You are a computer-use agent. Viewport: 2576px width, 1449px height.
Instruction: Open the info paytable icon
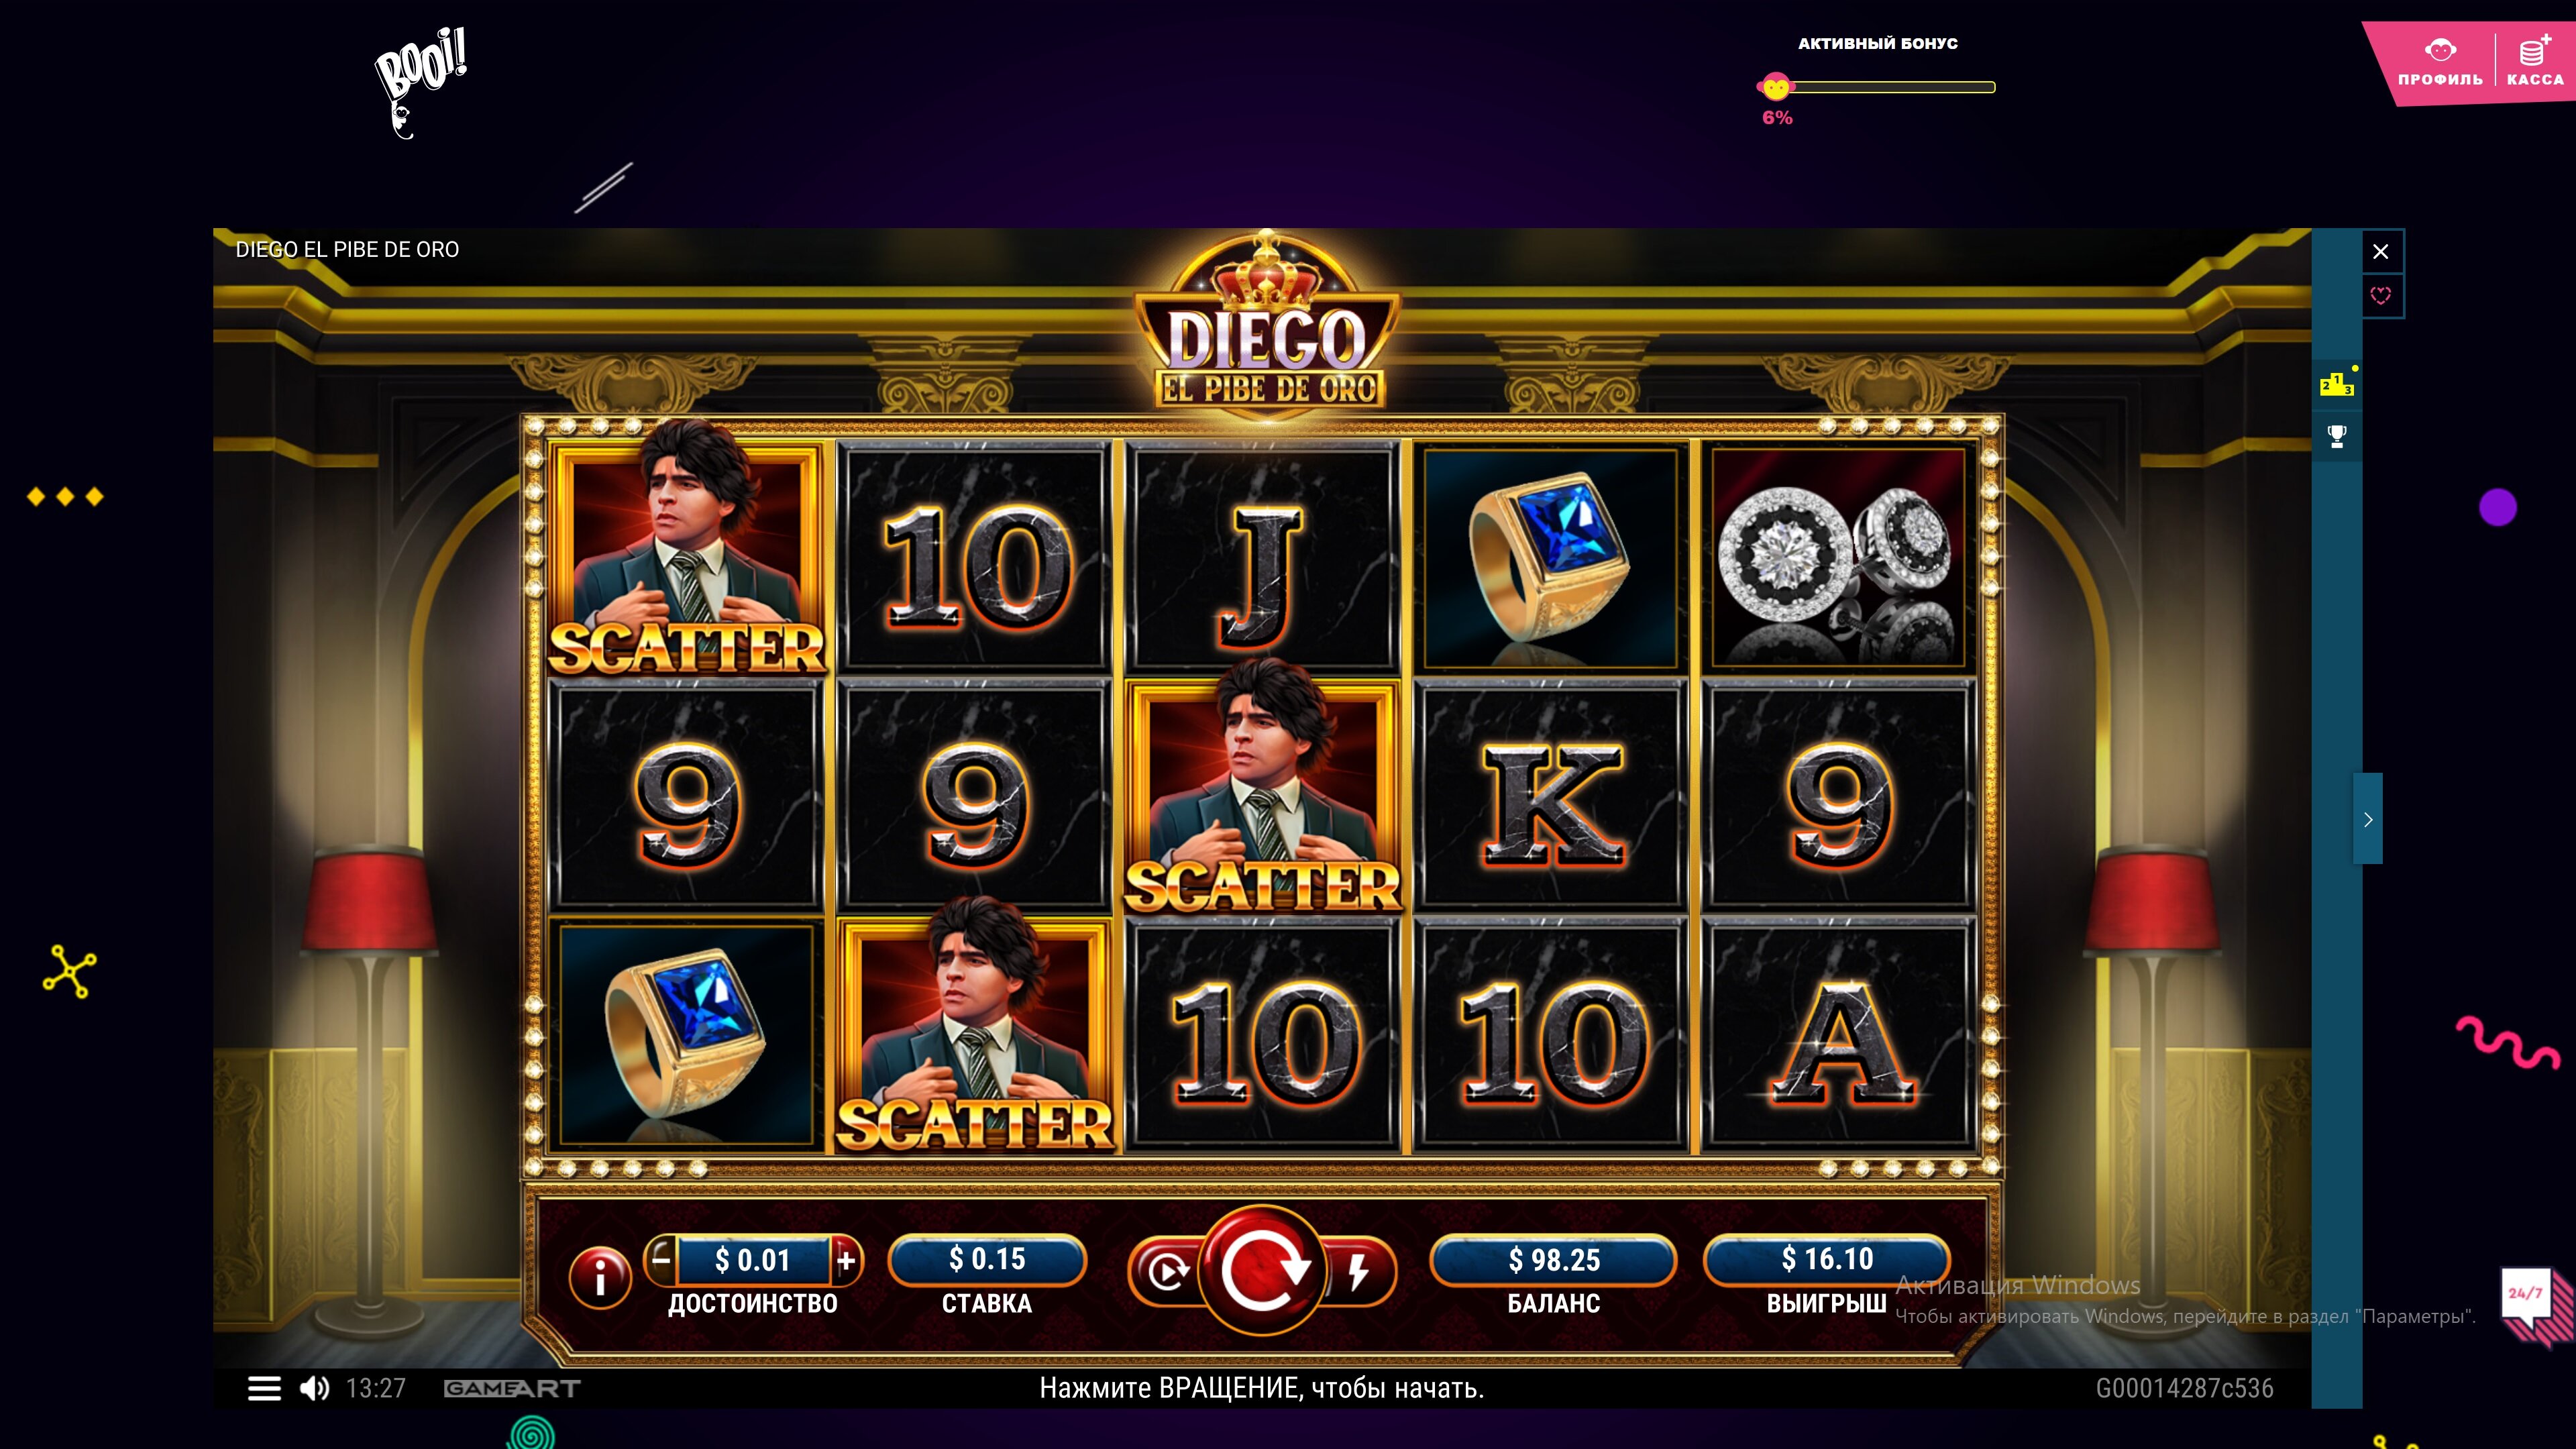point(600,1277)
